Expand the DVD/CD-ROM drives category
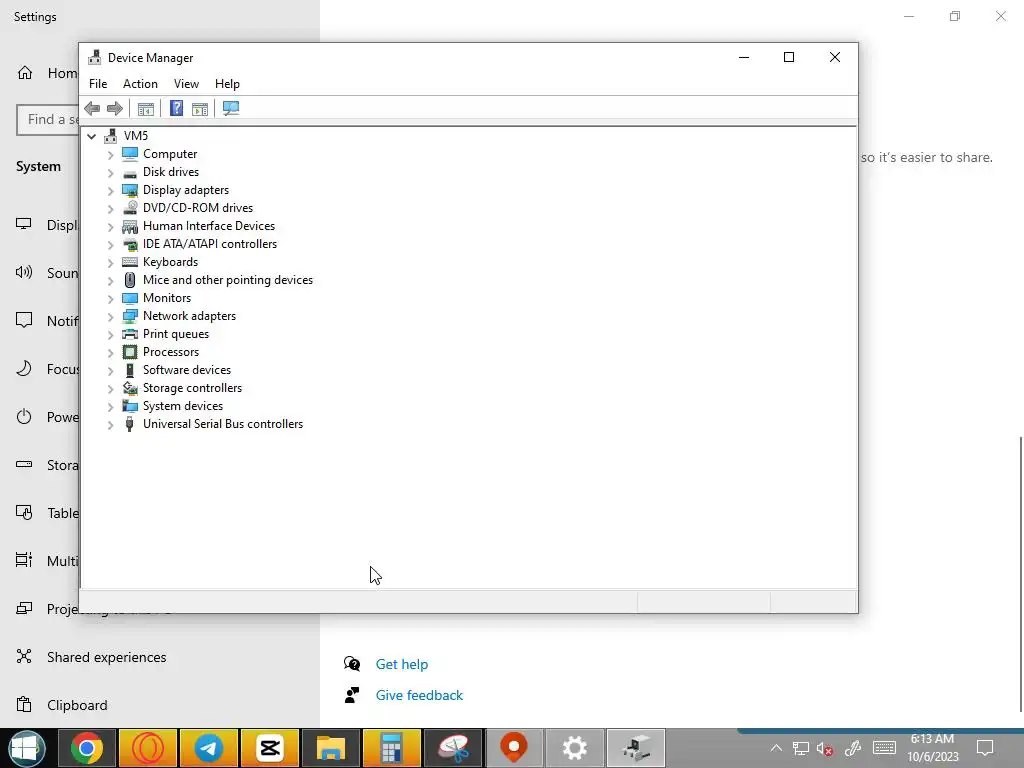The width and height of the screenshot is (1024, 768). 110,209
